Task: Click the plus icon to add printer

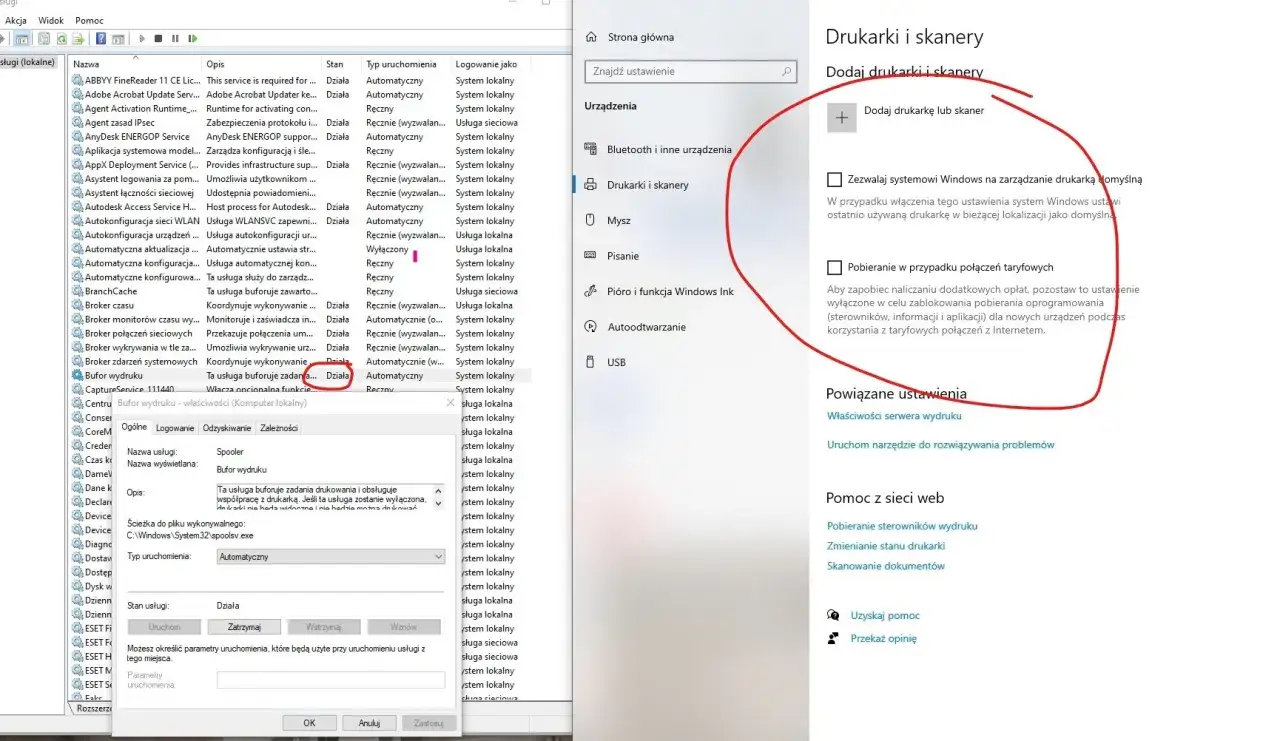Action: coord(842,117)
